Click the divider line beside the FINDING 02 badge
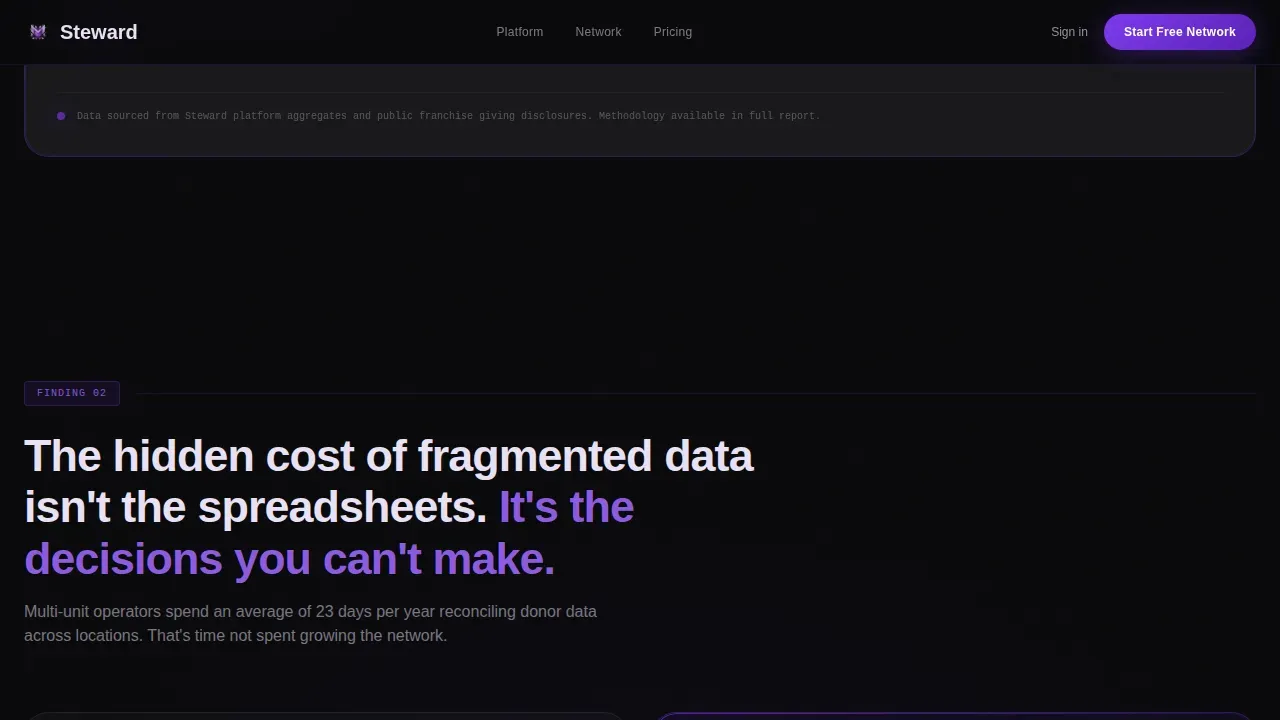Image resolution: width=1280 pixels, height=720 pixels. [696, 394]
